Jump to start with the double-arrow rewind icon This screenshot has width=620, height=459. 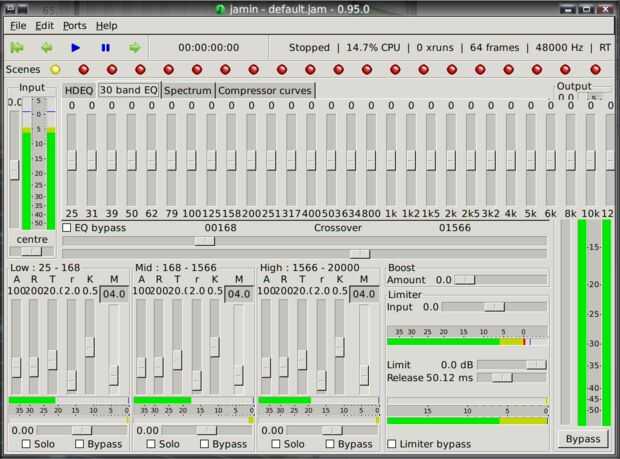tap(17, 47)
